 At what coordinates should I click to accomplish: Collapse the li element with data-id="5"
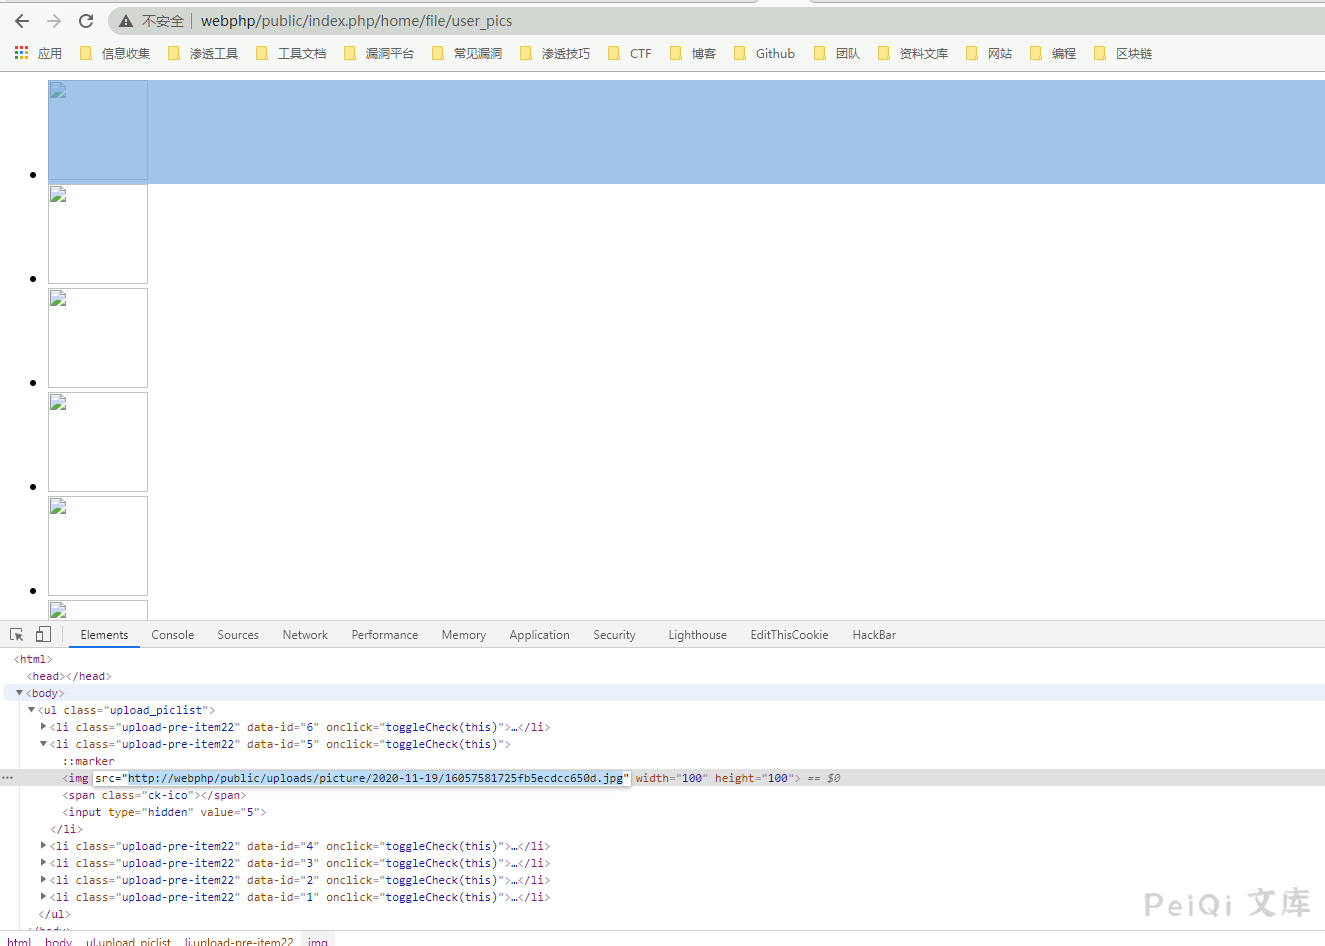43,744
